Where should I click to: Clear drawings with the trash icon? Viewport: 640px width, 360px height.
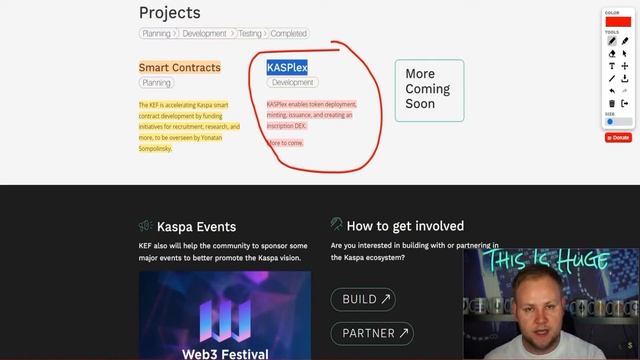tap(611, 104)
